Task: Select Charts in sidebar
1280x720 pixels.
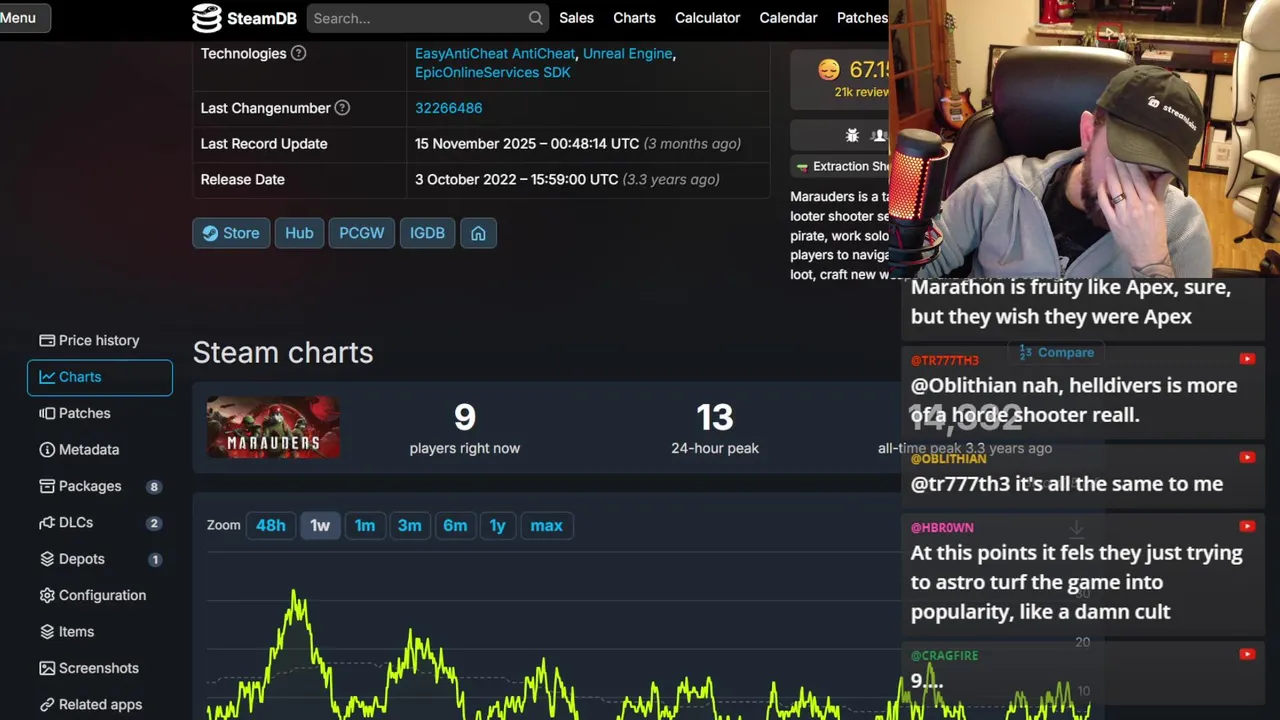Action: coord(99,377)
